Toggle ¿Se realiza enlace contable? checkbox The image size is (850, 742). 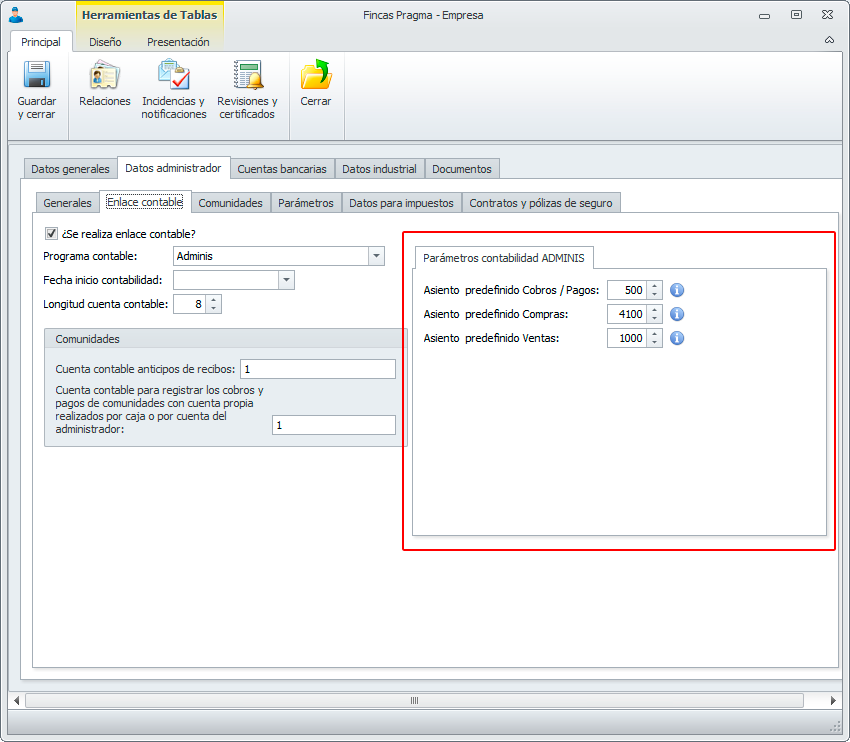point(51,234)
